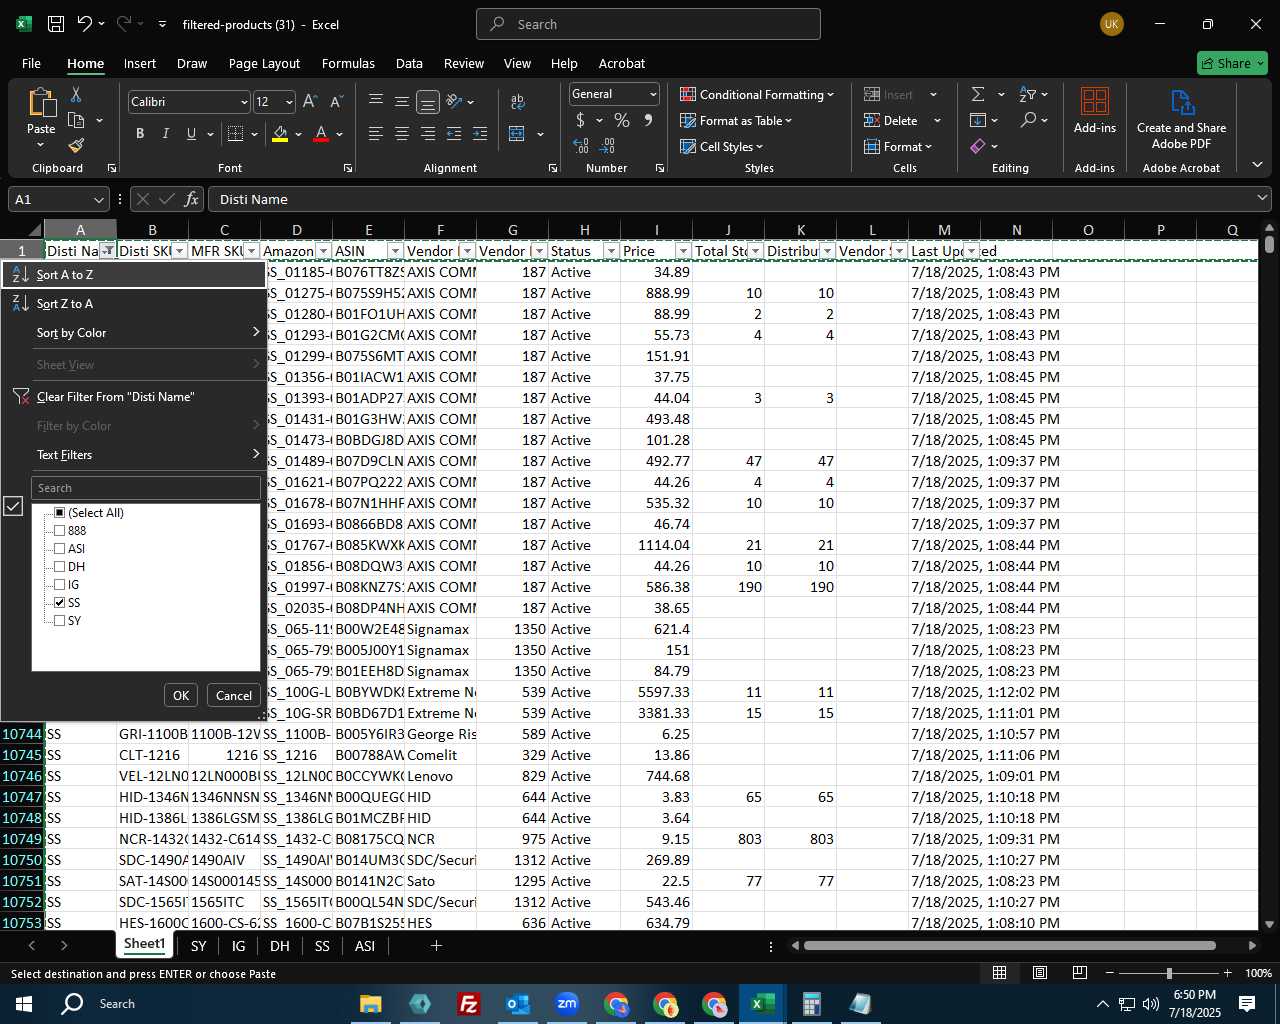The width and height of the screenshot is (1280, 1024).
Task: Open the Formulas ribbon tab
Action: [x=348, y=63]
